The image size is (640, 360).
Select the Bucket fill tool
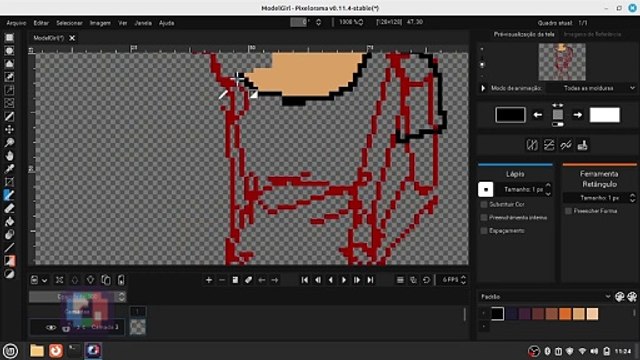pos(9,221)
